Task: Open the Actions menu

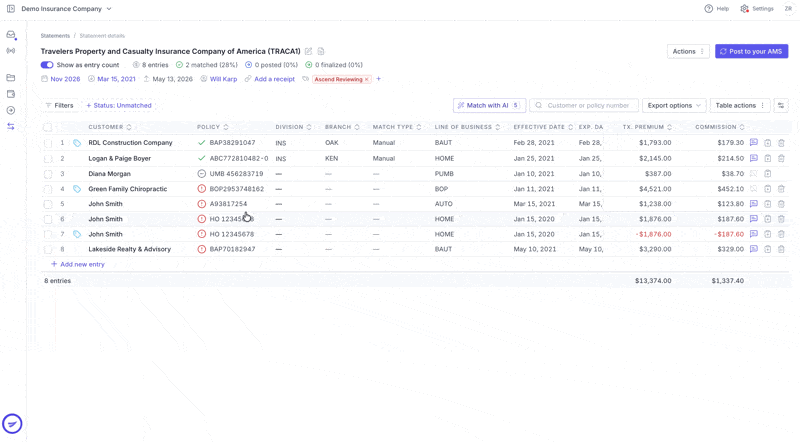Action: click(x=688, y=52)
